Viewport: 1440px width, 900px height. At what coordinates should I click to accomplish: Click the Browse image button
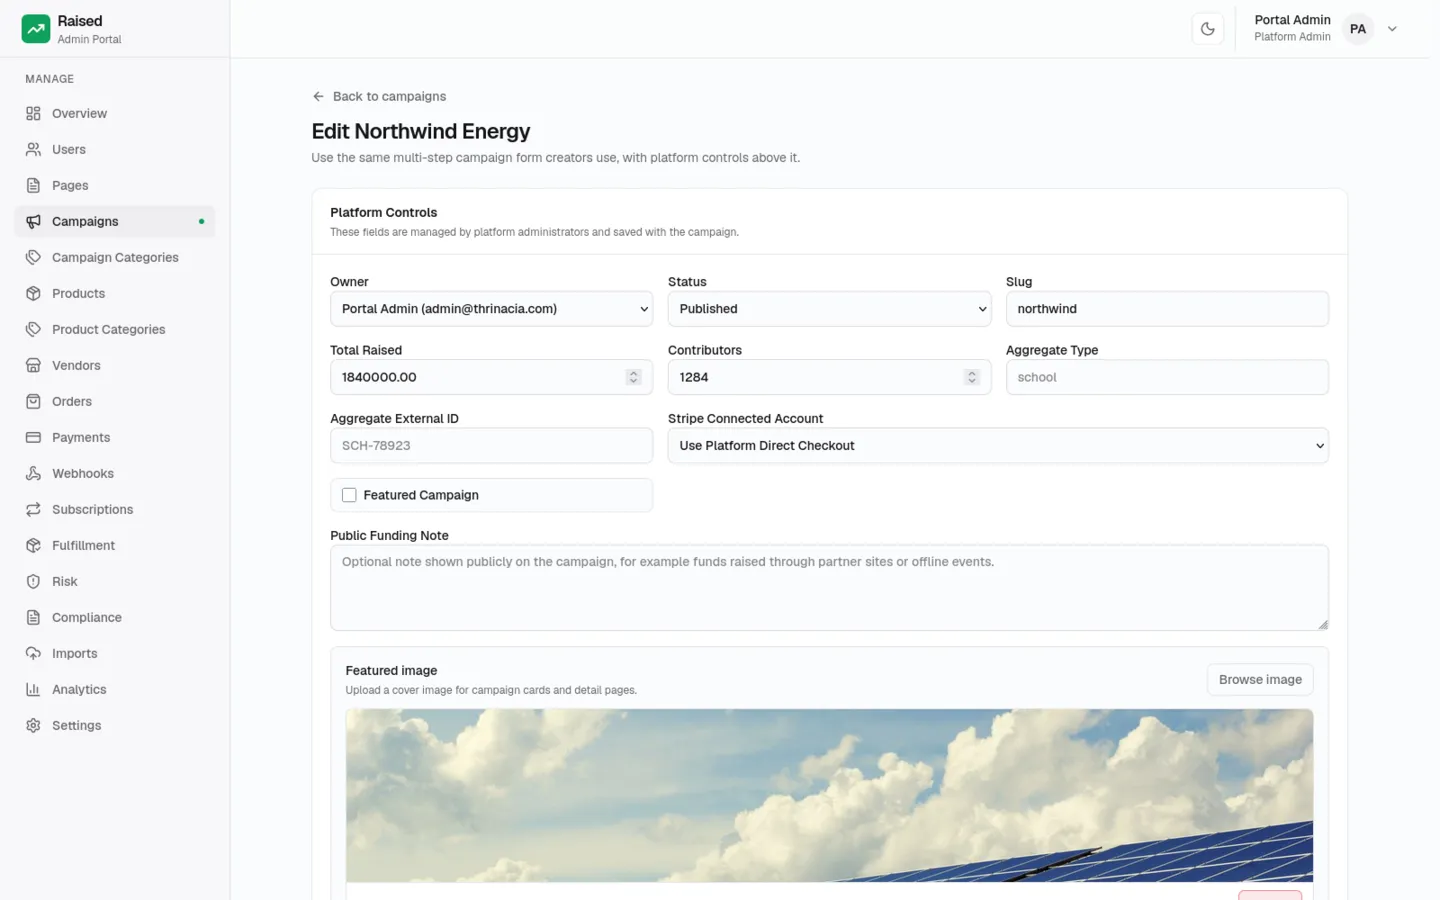(1260, 679)
